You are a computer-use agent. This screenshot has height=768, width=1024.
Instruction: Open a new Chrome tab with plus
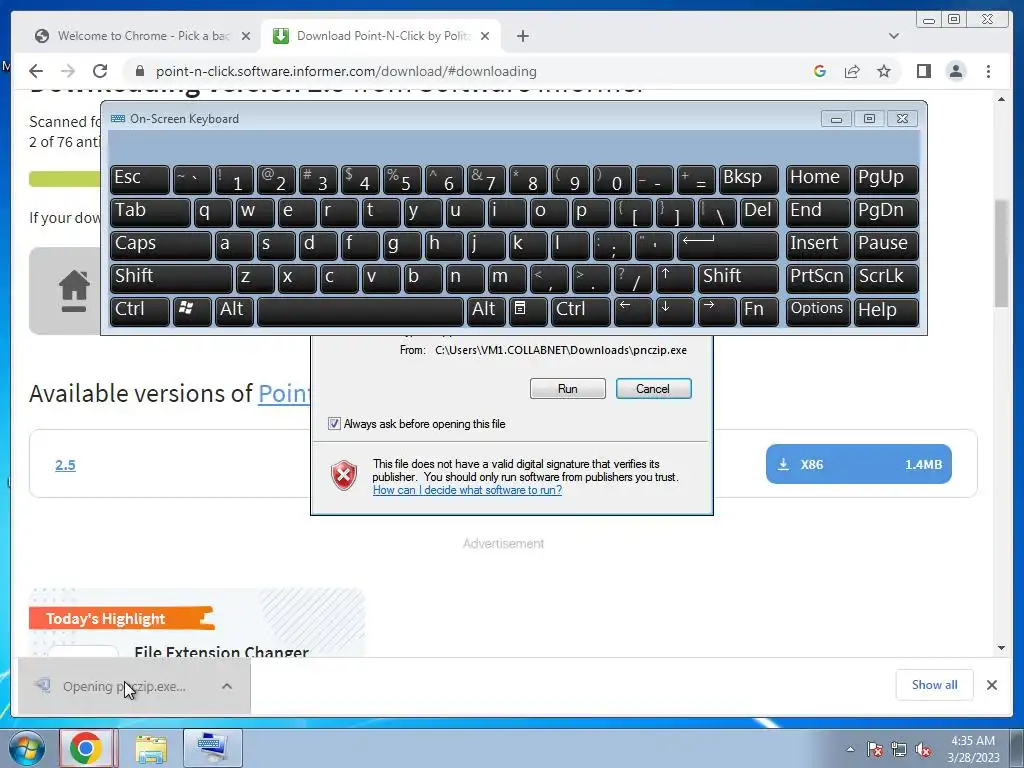[x=522, y=36]
